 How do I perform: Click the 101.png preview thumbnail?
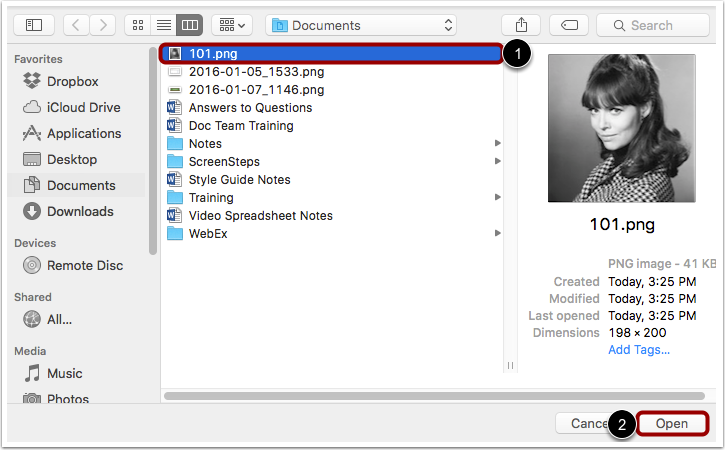(x=621, y=128)
